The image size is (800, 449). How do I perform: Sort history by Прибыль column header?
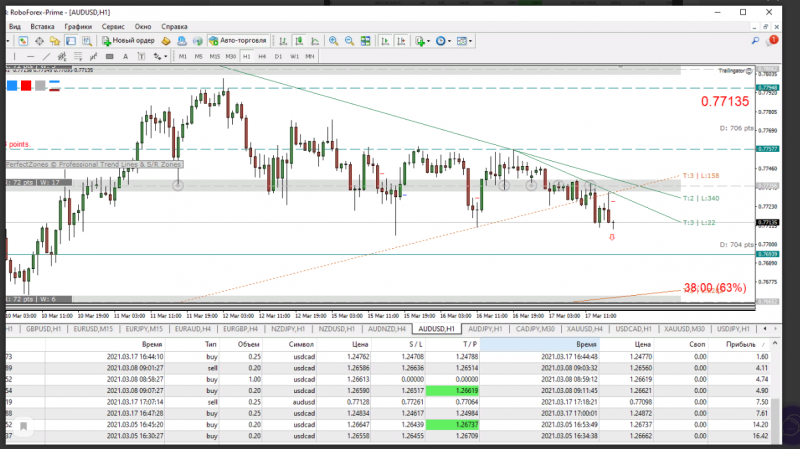pyautogui.click(x=741, y=344)
